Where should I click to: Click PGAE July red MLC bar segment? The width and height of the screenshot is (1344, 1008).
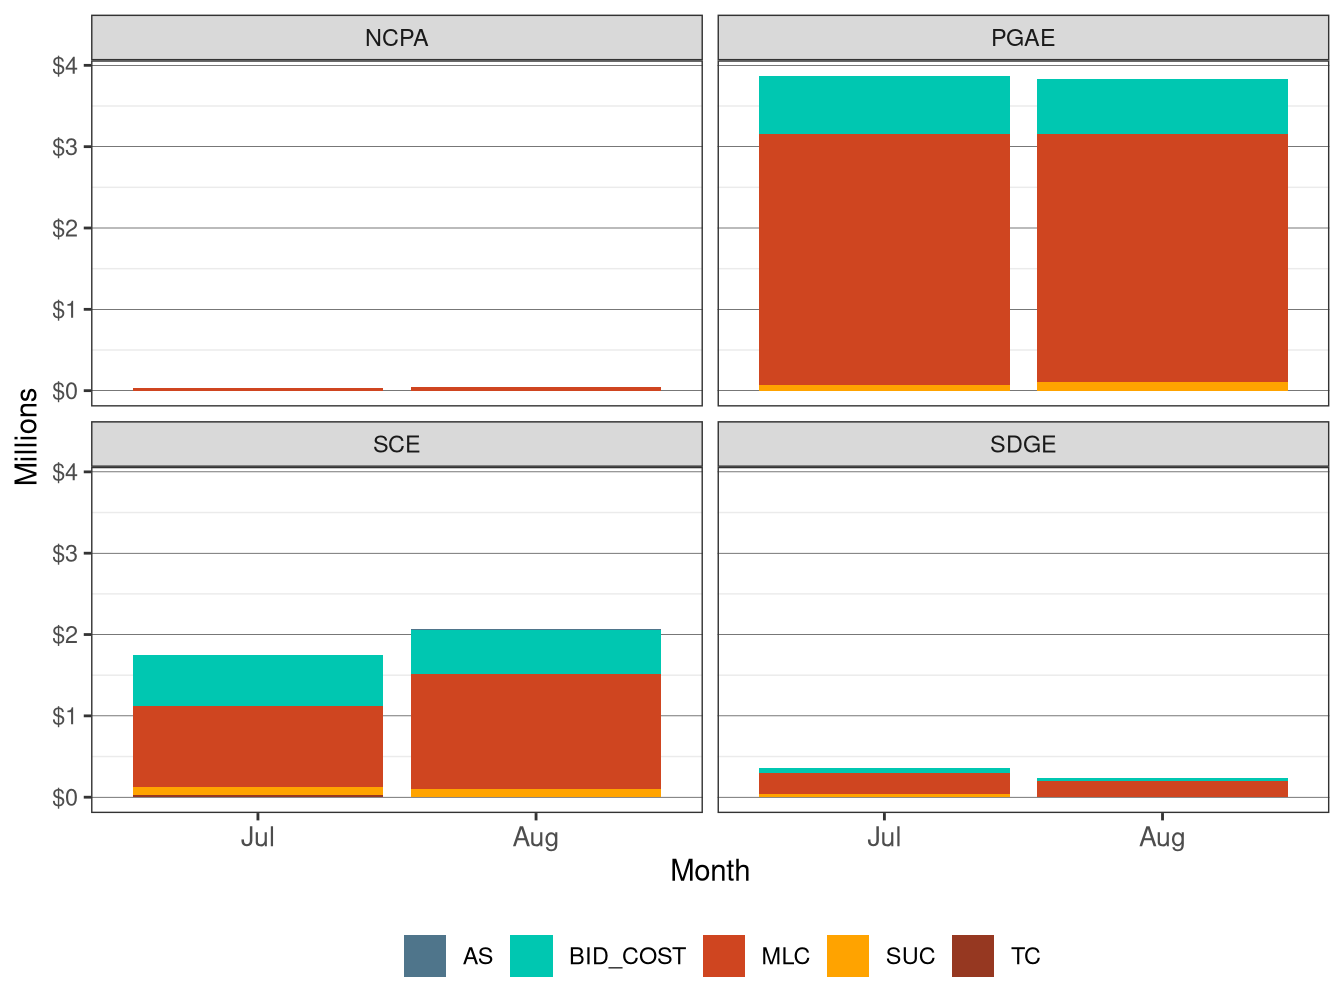(884, 259)
